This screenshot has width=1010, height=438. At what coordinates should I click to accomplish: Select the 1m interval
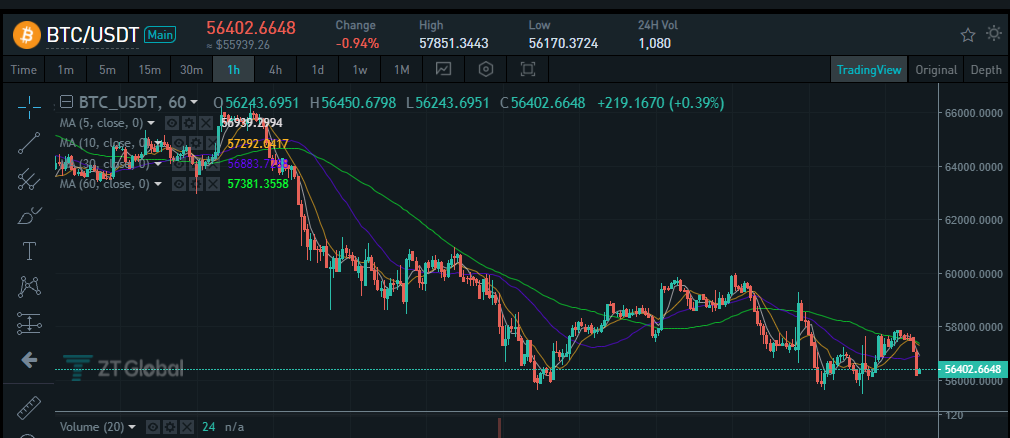coord(66,70)
